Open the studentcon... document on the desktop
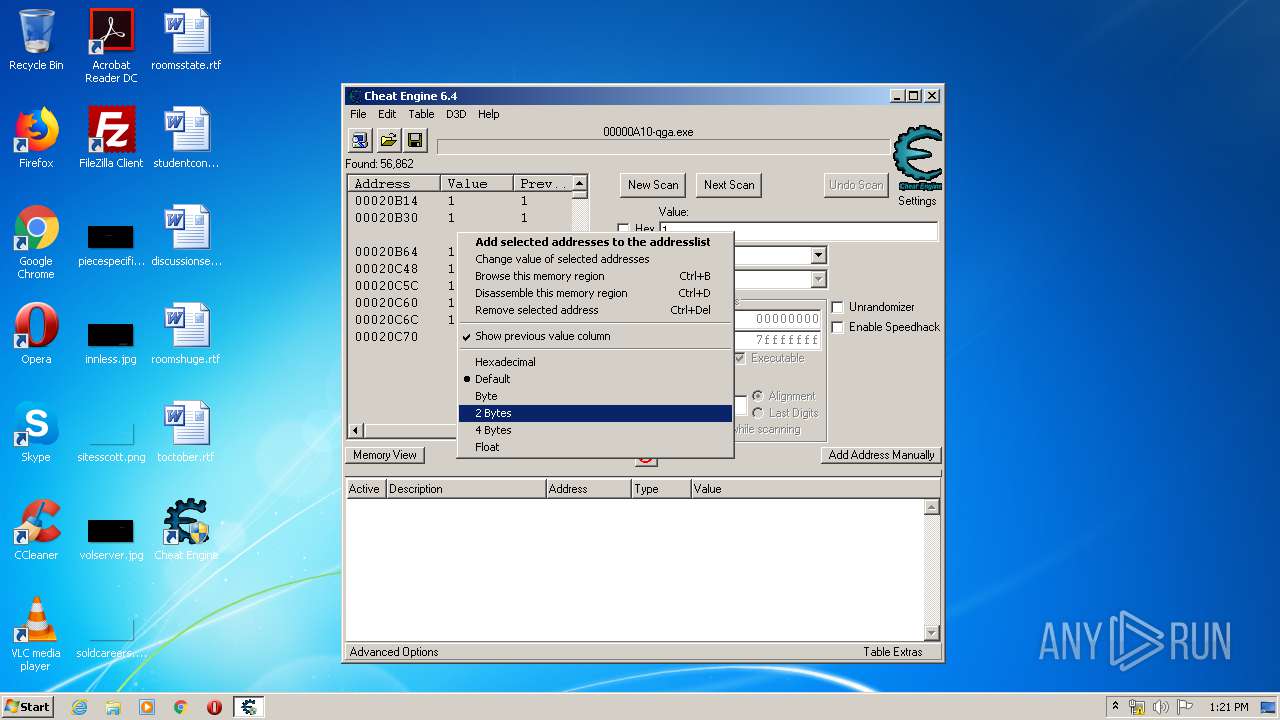The height and width of the screenshot is (720, 1280). tap(186, 138)
